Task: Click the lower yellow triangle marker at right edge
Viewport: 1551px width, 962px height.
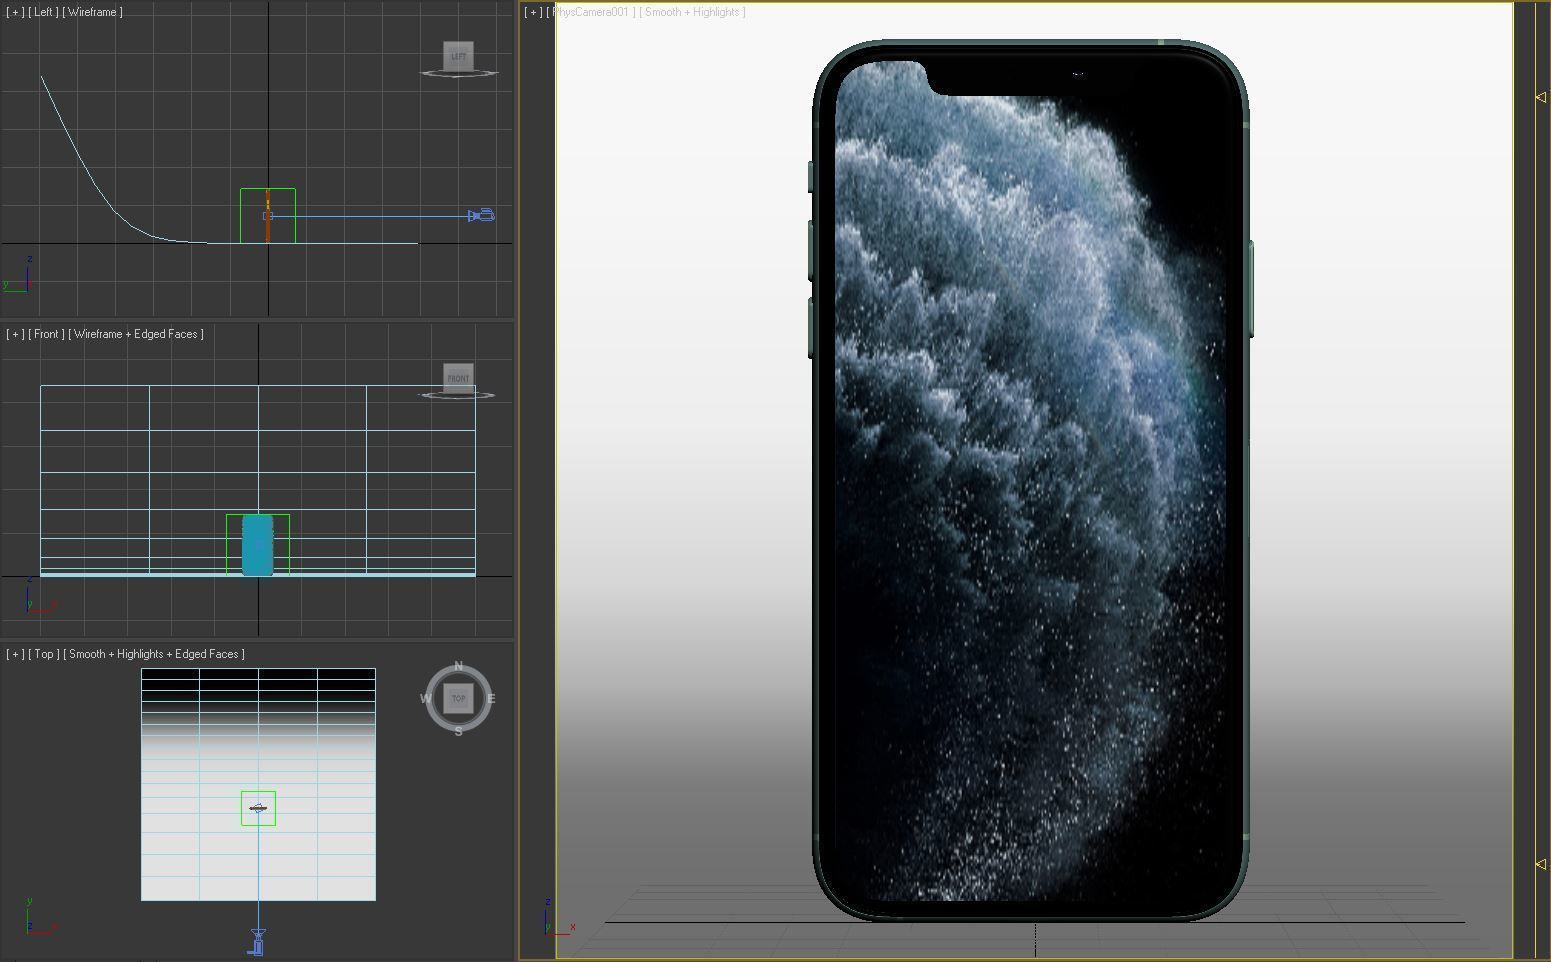Action: pos(1541,864)
